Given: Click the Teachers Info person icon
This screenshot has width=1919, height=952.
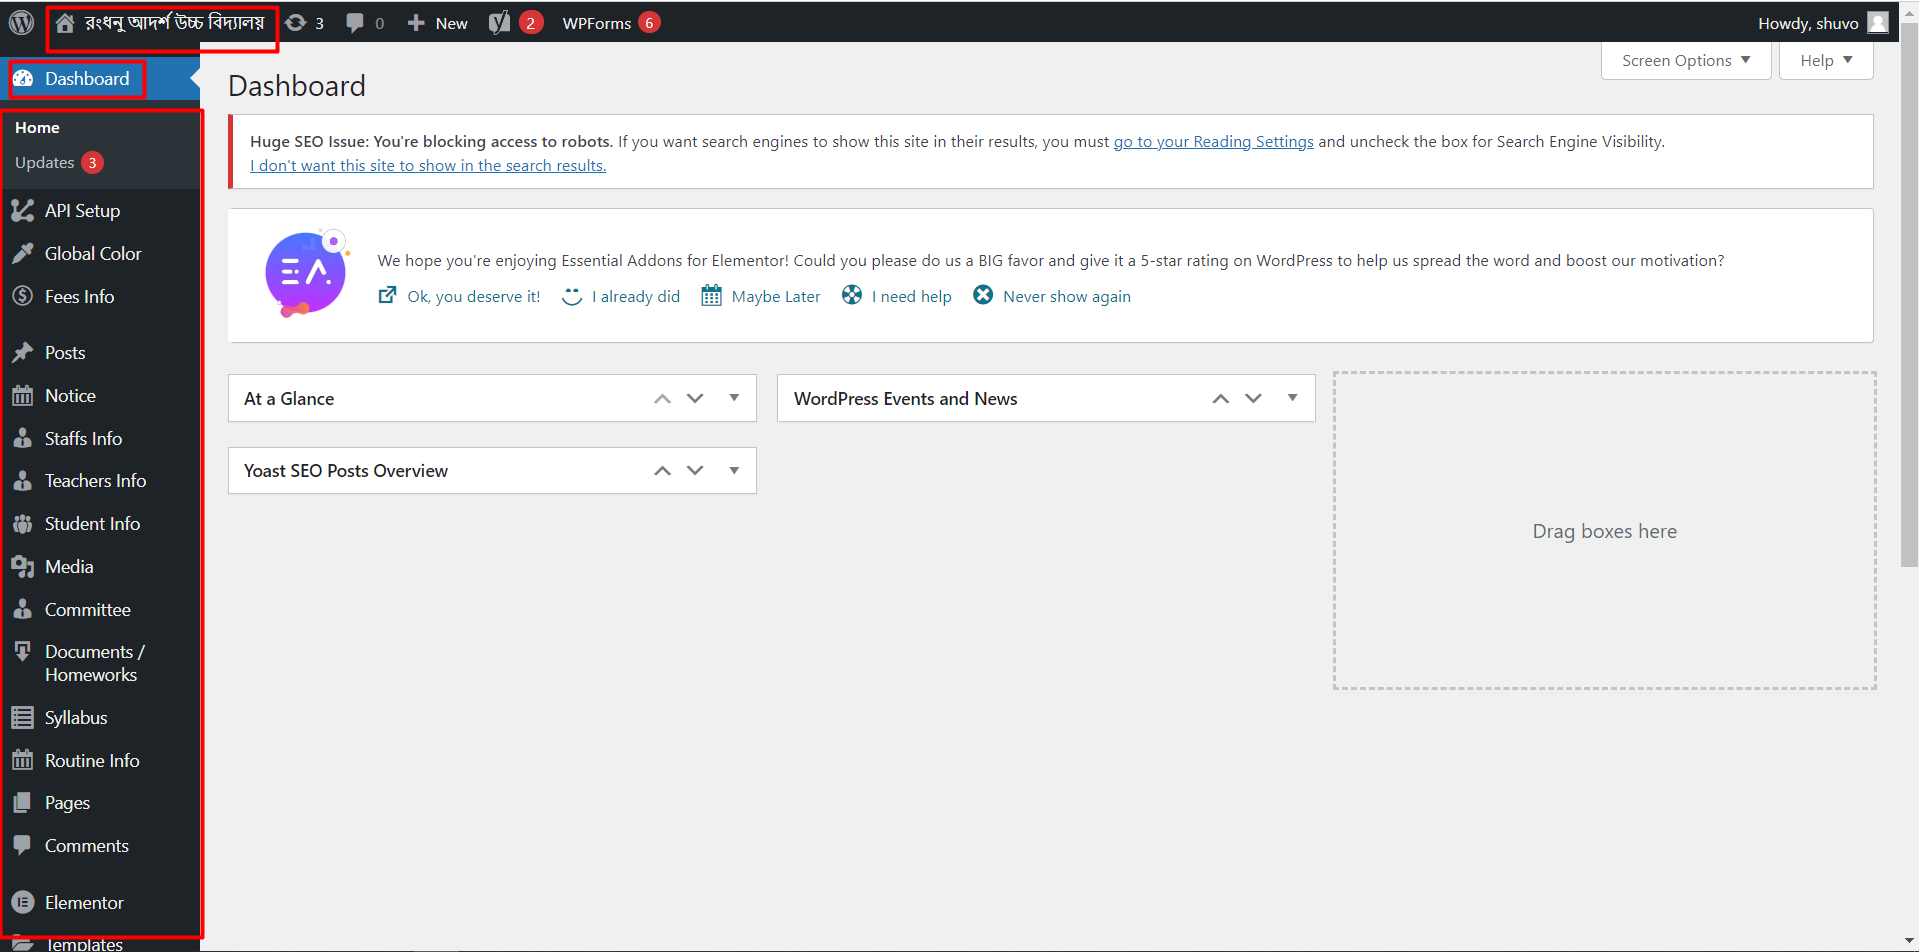Looking at the screenshot, I should coord(22,480).
